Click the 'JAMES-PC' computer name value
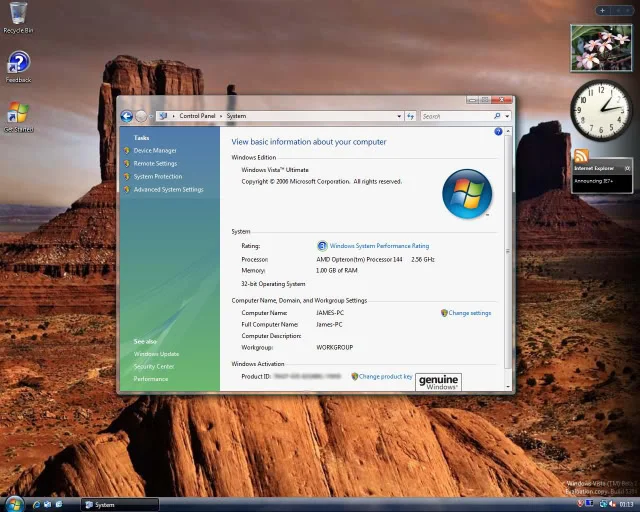Viewport: 640px width, 512px height. 330,313
